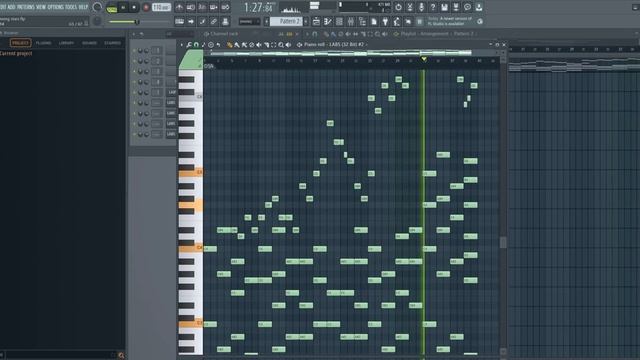Image resolution: width=640 pixels, height=360 pixels.
Task: Open the HELP menu
Action: pos(83,7)
